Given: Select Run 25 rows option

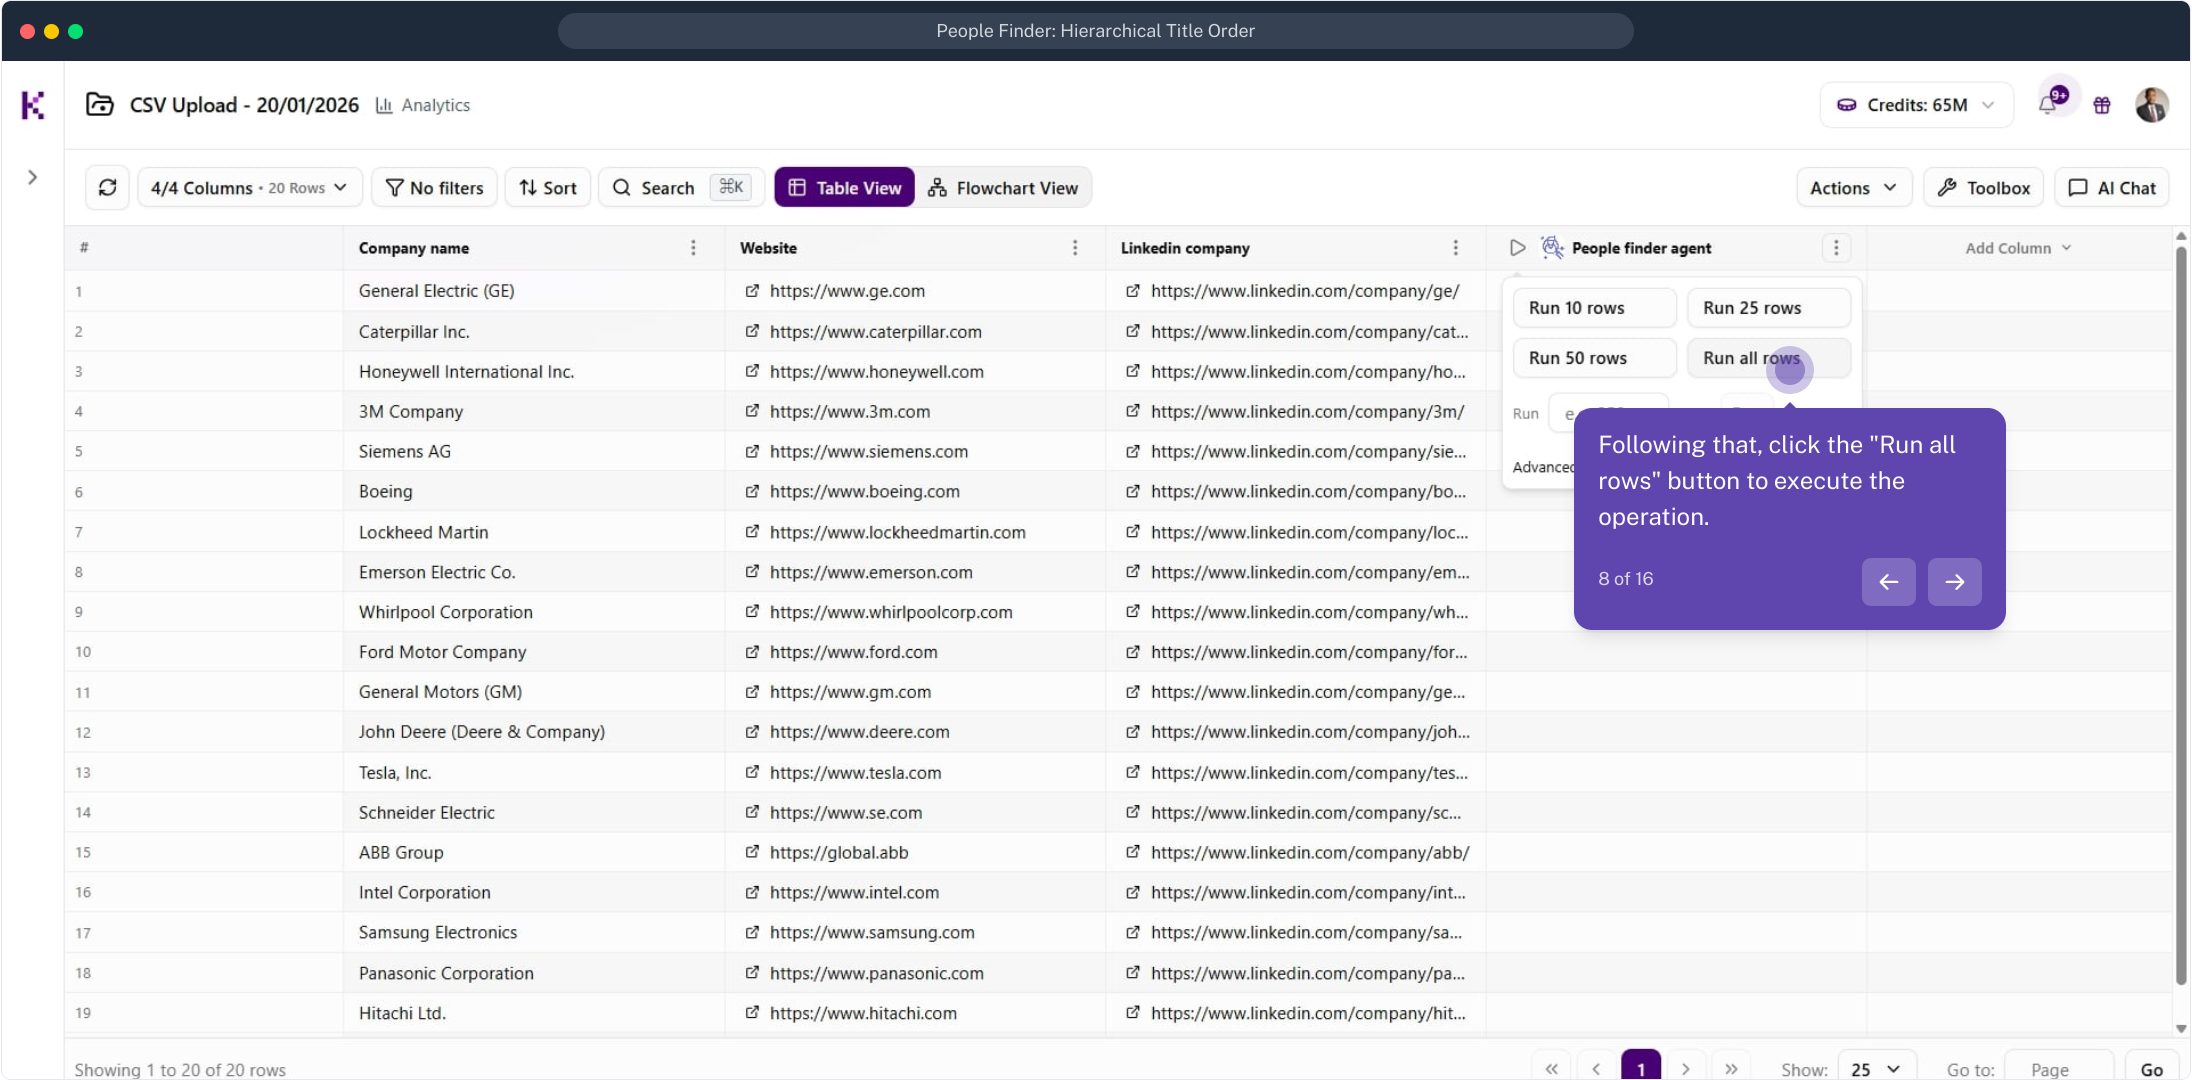Looking at the screenshot, I should 1769,308.
